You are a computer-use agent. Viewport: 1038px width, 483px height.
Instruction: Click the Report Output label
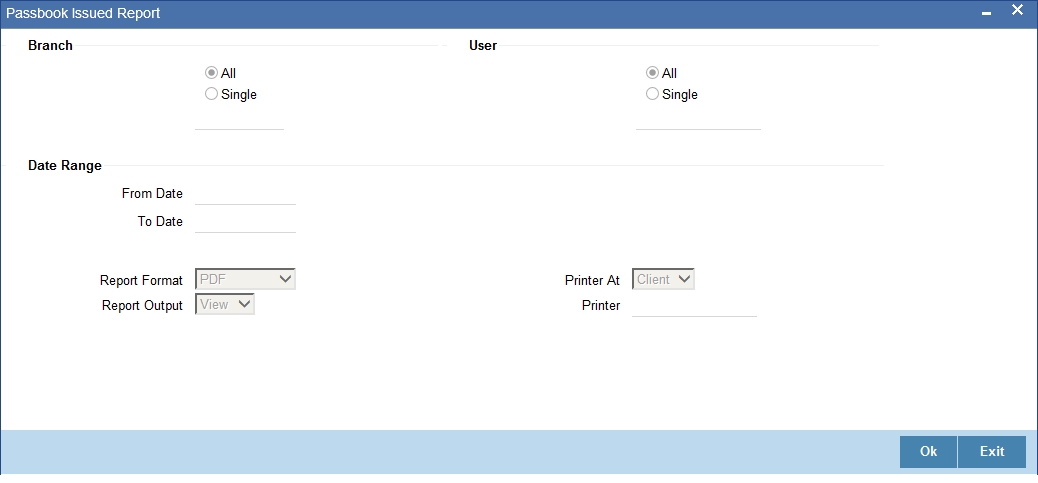[142, 306]
